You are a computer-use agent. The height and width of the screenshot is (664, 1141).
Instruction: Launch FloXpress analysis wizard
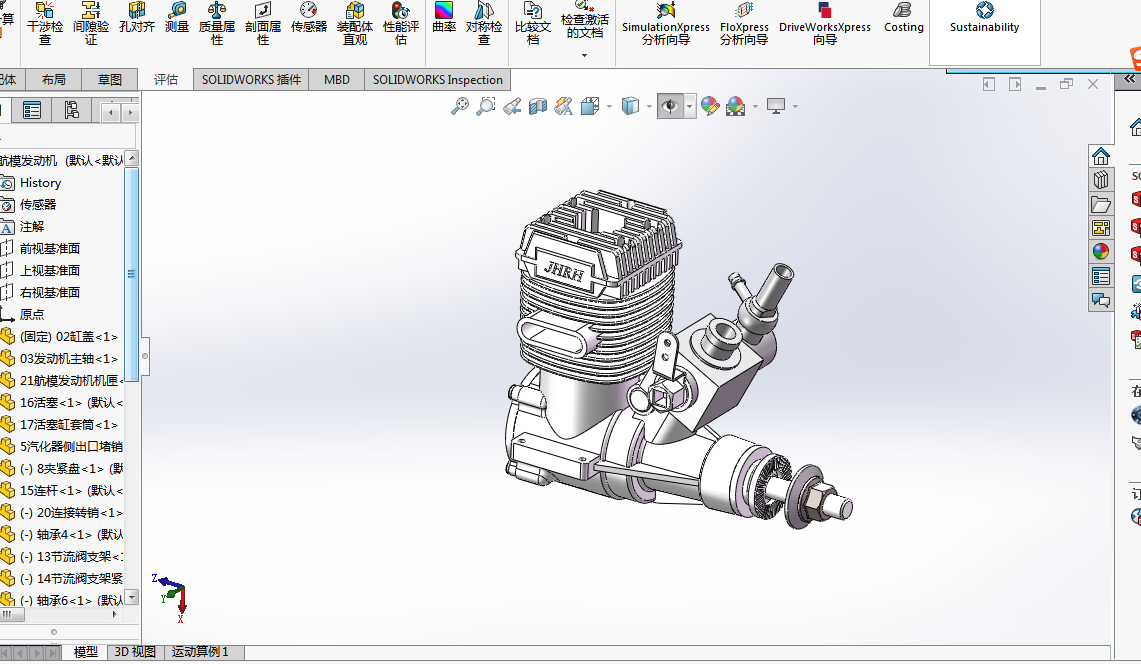click(x=744, y=23)
